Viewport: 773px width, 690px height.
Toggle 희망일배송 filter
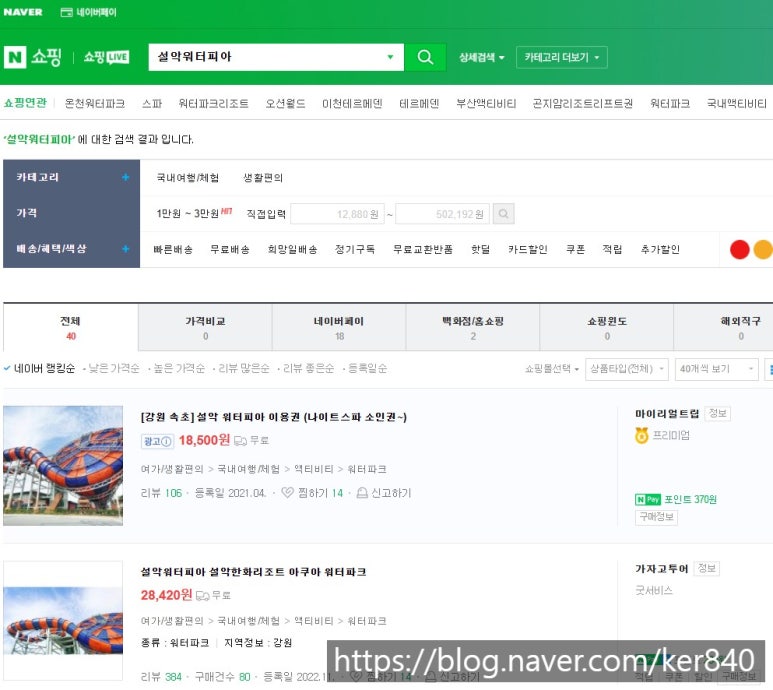[292, 249]
